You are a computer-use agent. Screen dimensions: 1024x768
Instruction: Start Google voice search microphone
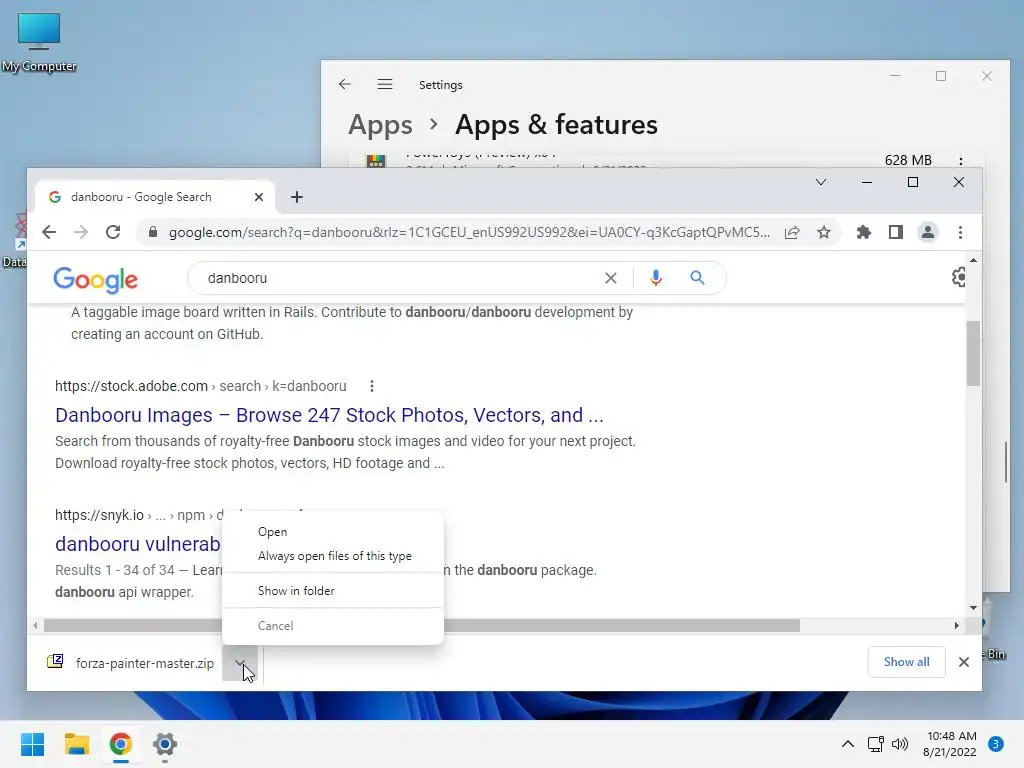pos(656,278)
